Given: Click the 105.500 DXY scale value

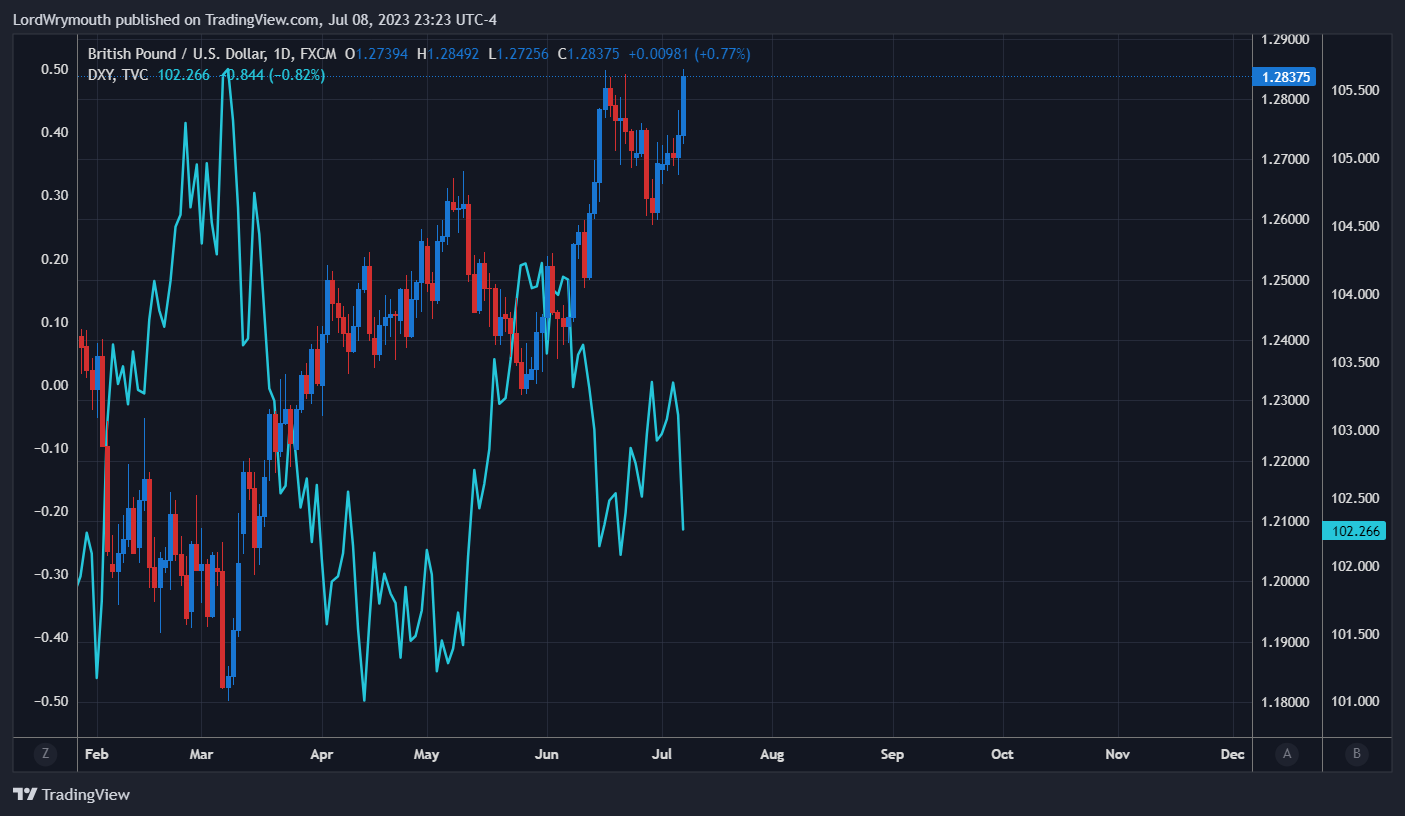Looking at the screenshot, I should (x=1354, y=90).
